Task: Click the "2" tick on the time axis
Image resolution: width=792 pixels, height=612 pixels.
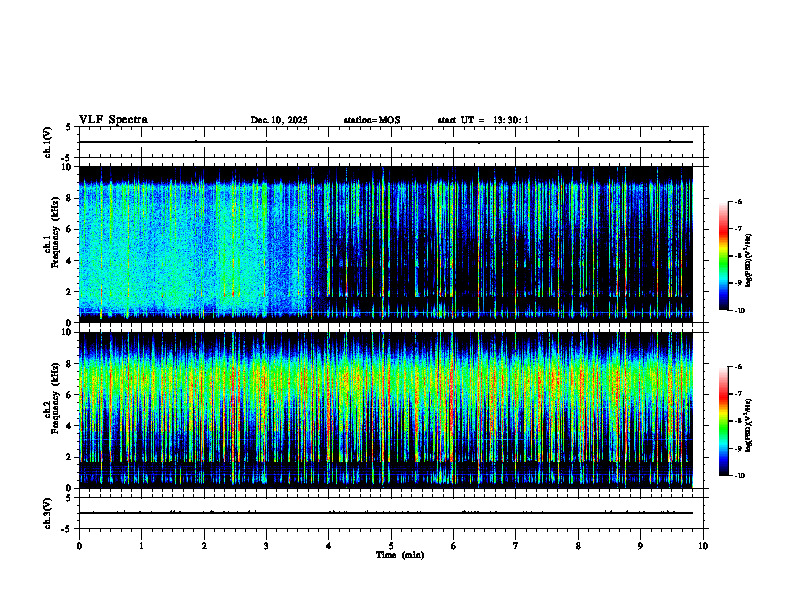Action: point(204,546)
